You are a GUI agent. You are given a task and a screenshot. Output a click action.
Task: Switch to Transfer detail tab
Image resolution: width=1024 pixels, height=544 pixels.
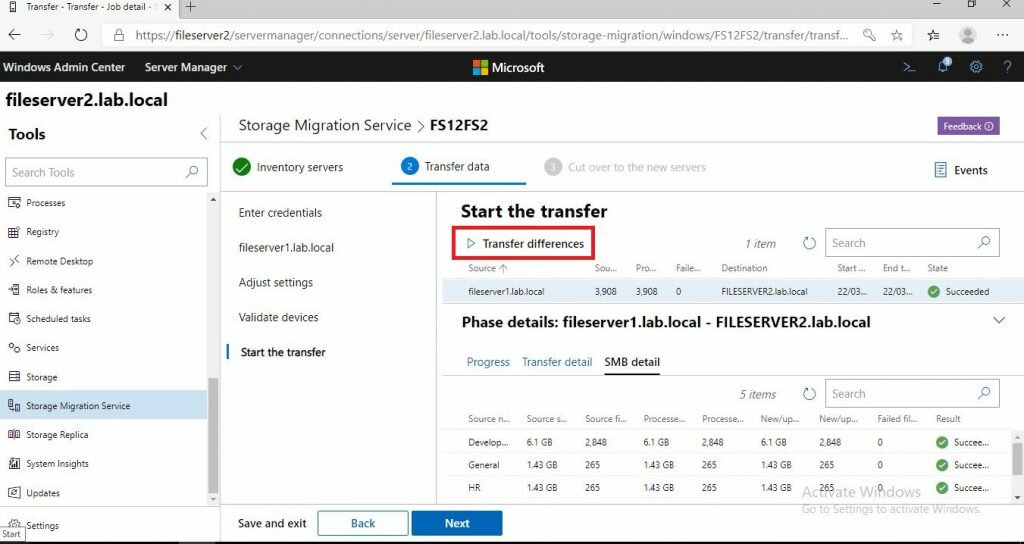click(557, 362)
